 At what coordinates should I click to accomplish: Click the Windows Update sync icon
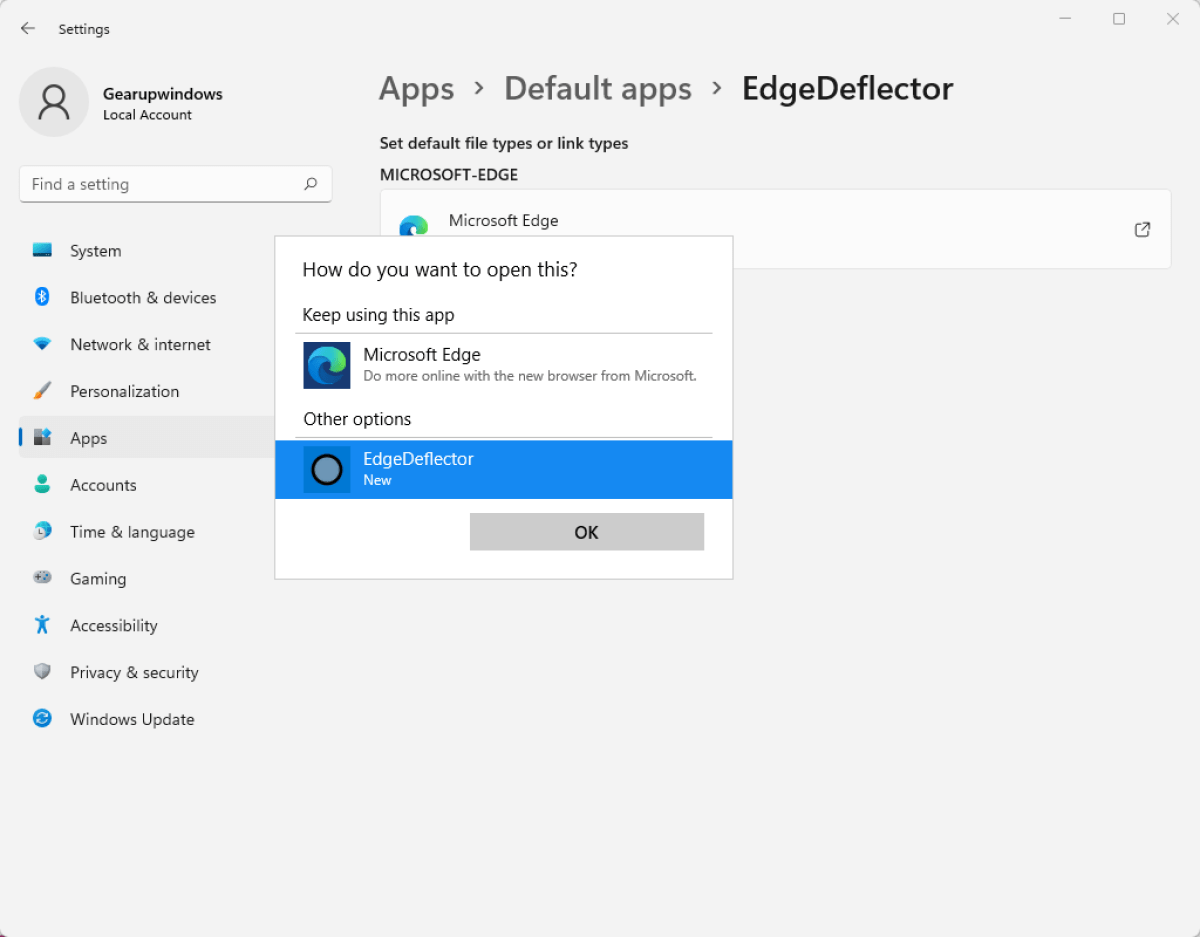42,719
